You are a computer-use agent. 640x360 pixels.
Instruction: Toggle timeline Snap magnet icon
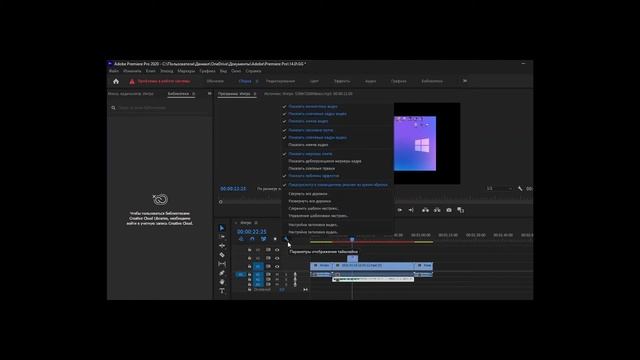[252, 239]
